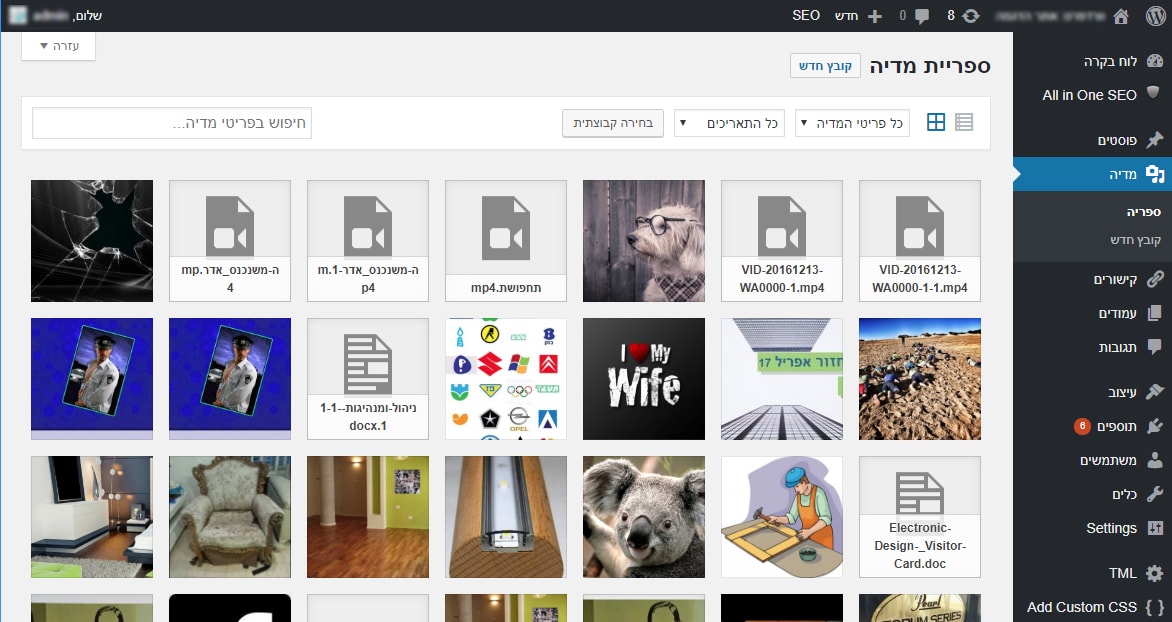Select the Electronic-Design-_Visitor-Card.doc file
The height and width of the screenshot is (622, 1172).
(x=919, y=517)
